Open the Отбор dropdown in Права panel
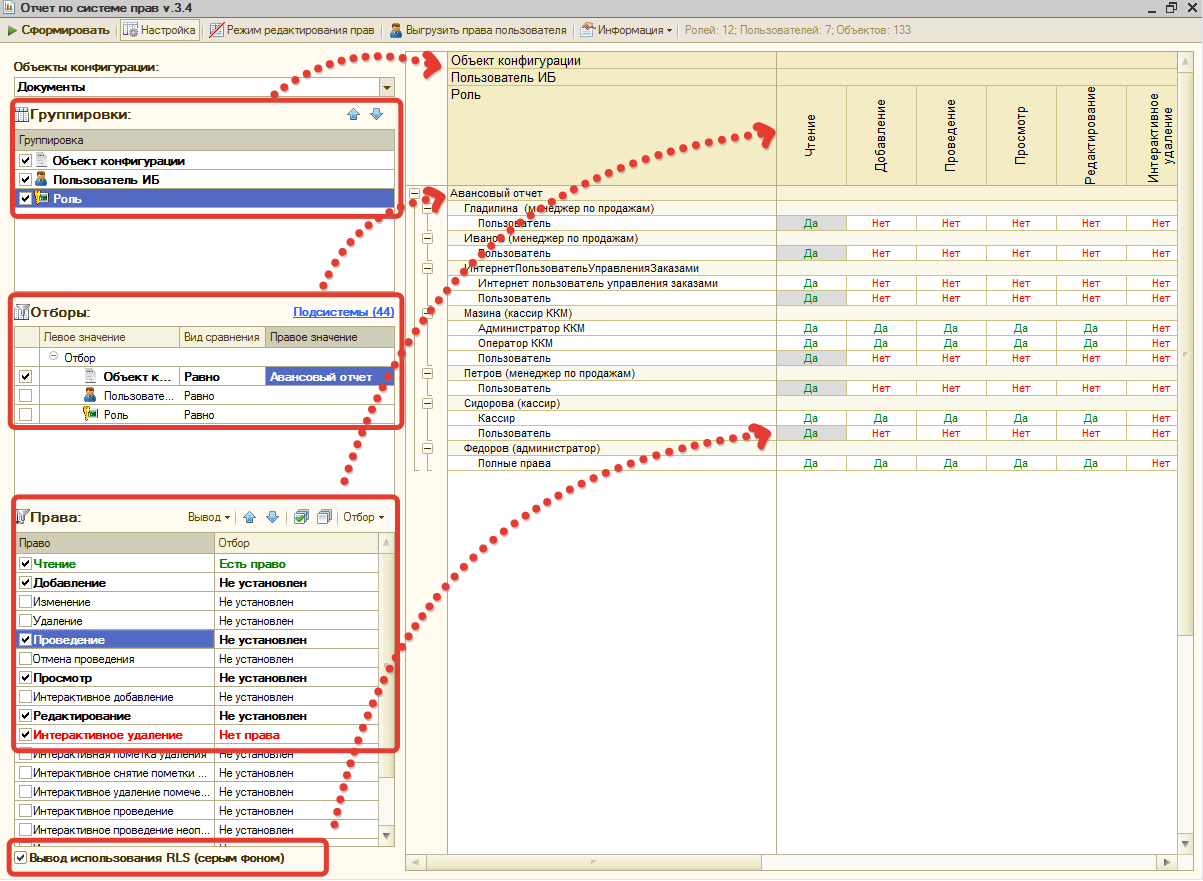 (x=363, y=517)
